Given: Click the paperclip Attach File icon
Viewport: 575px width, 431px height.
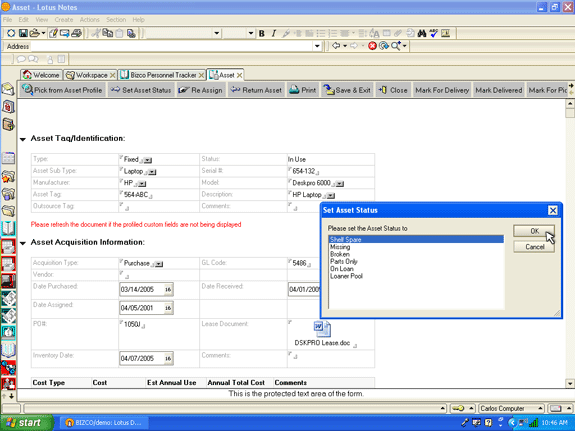Looking at the screenshot, I should [x=398, y=33].
